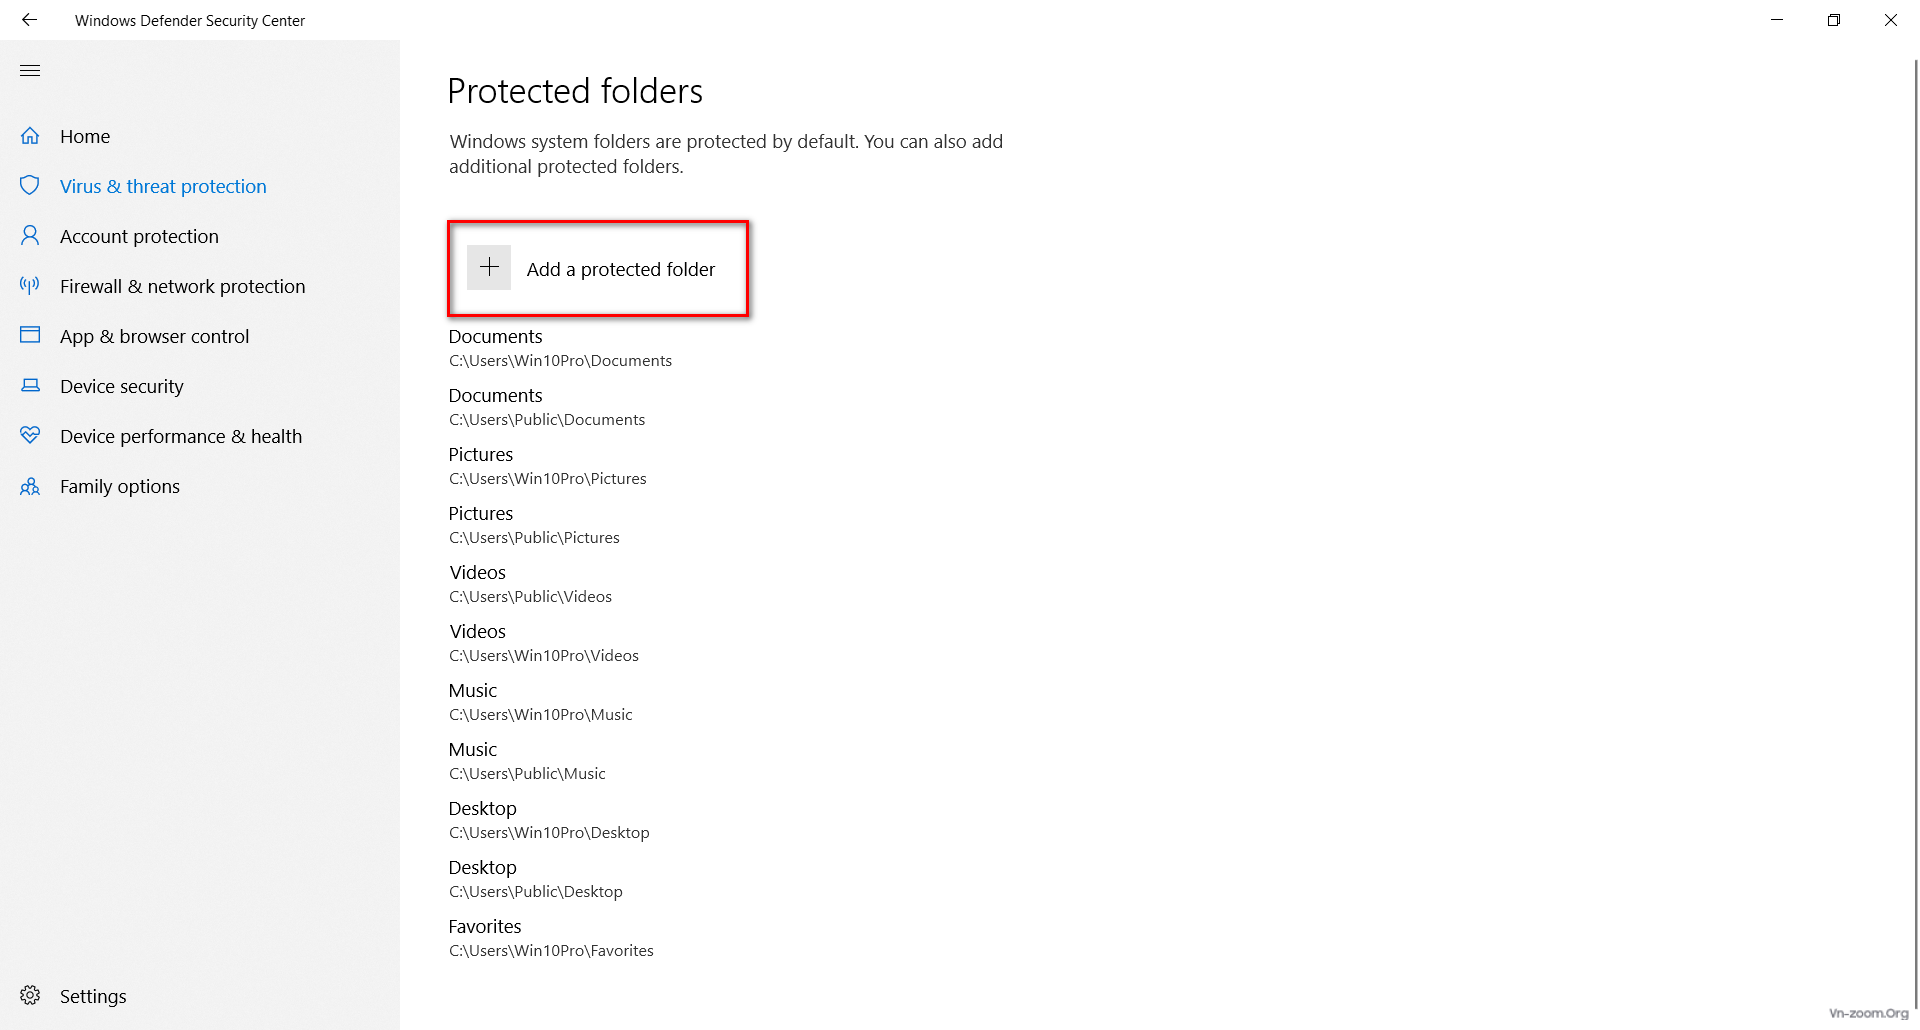
Task: Click the Firewall & network antenna icon
Action: point(30,286)
